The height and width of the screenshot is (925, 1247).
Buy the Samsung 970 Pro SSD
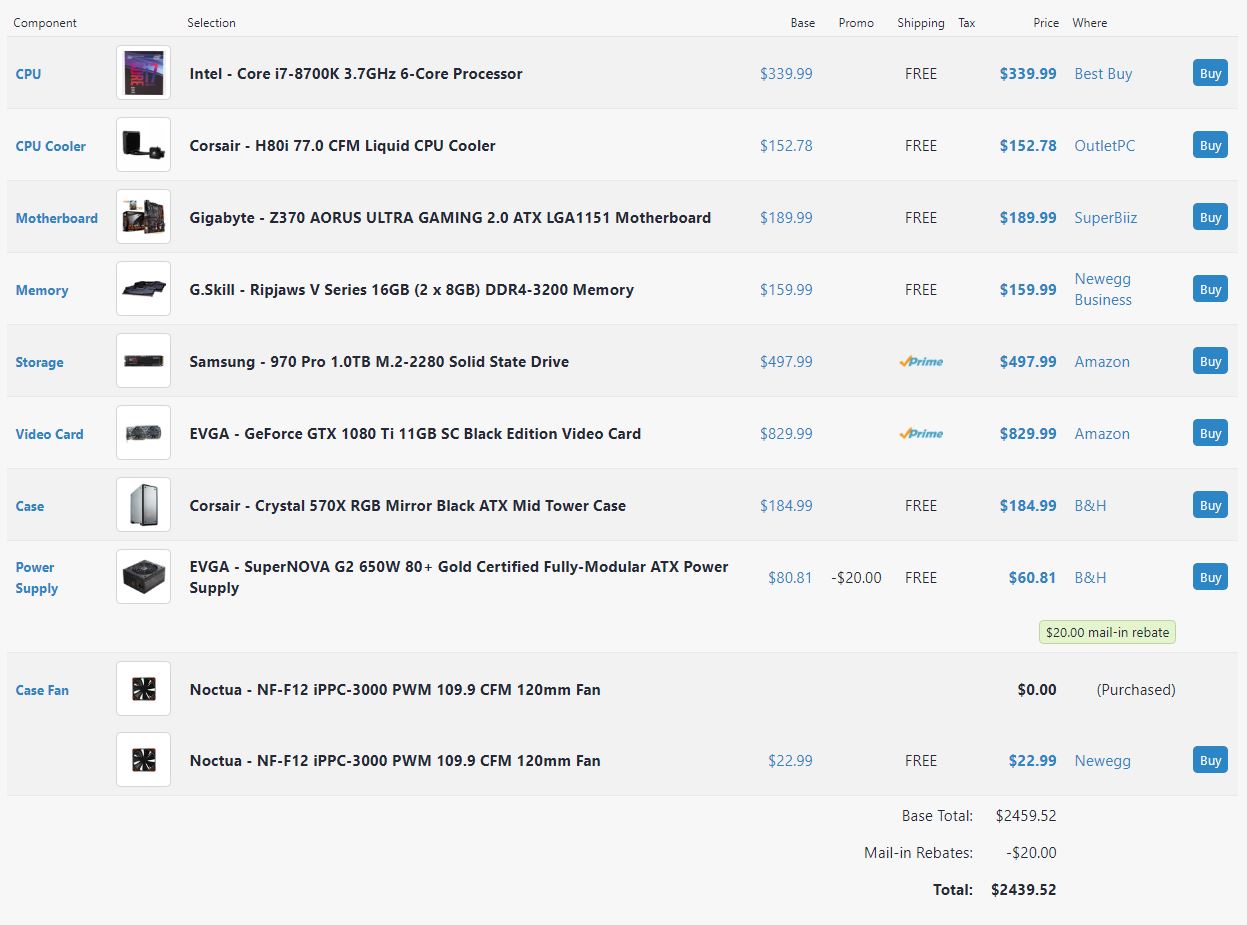click(x=1210, y=361)
